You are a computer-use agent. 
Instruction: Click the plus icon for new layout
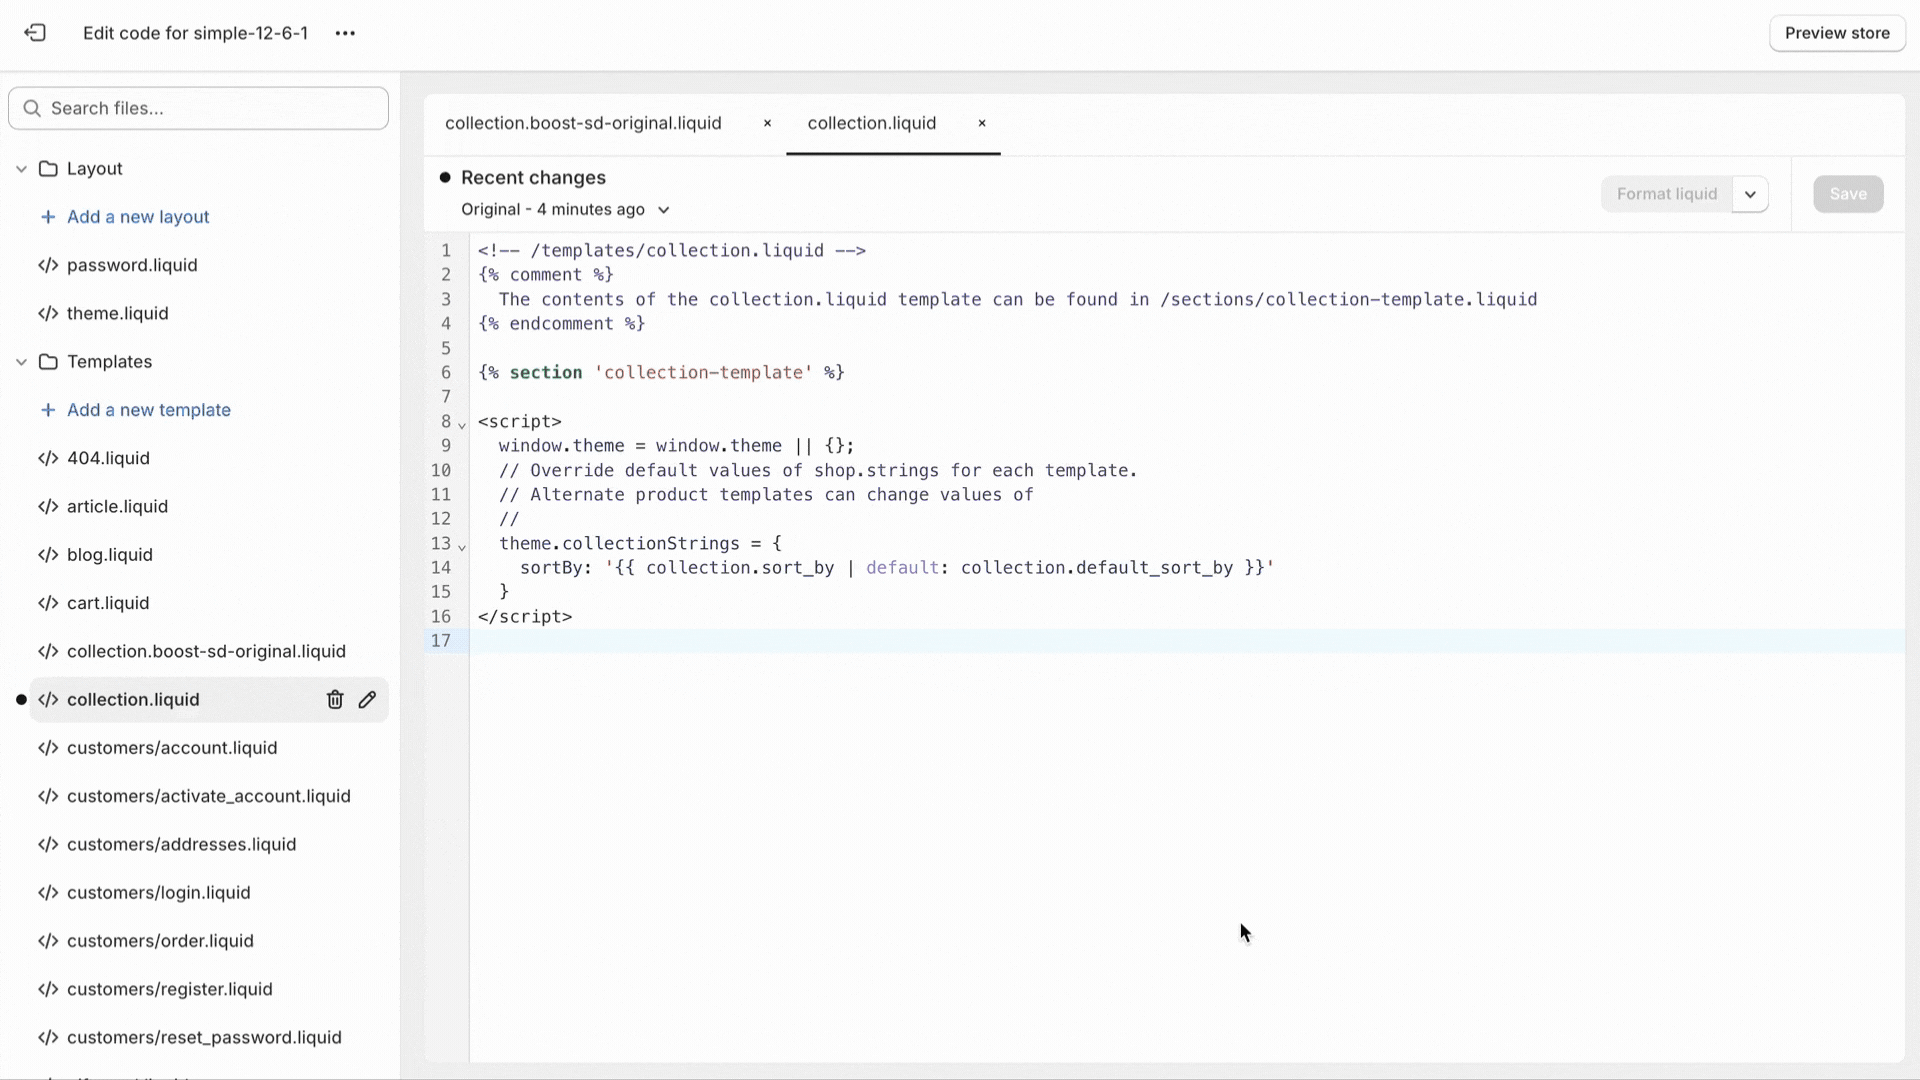click(x=47, y=217)
